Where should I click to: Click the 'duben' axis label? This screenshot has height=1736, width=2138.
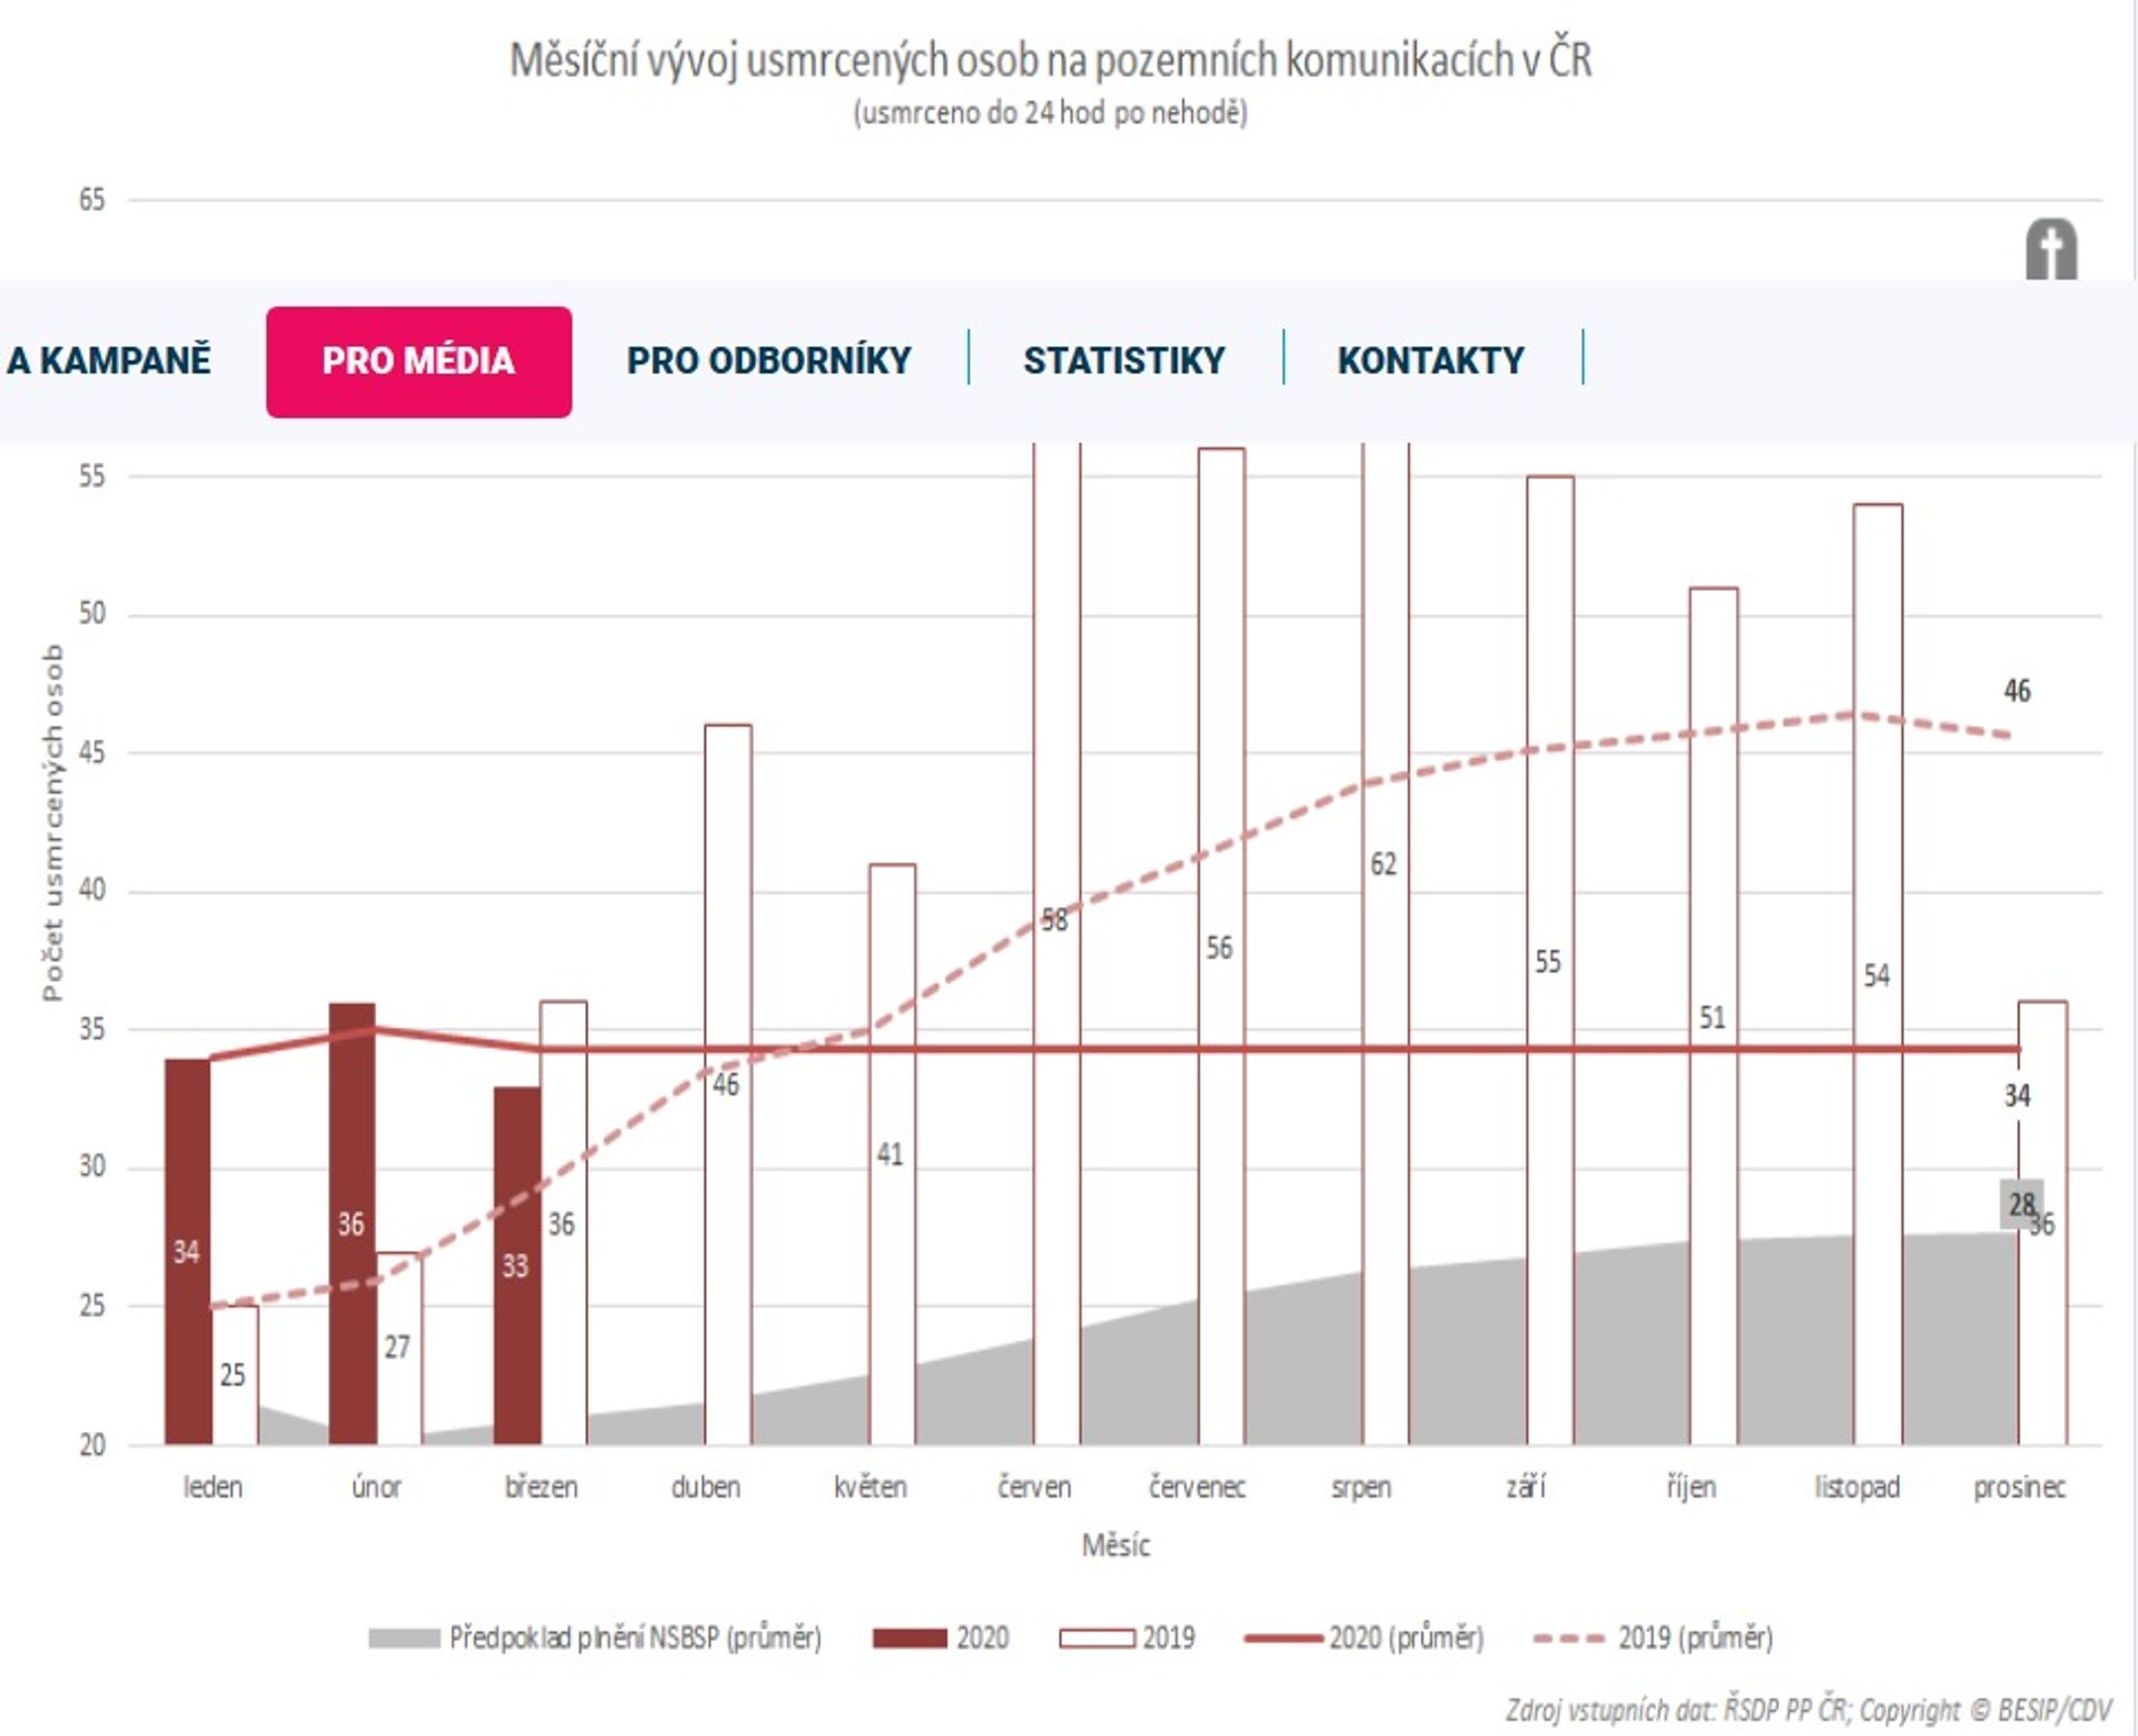click(x=706, y=1487)
